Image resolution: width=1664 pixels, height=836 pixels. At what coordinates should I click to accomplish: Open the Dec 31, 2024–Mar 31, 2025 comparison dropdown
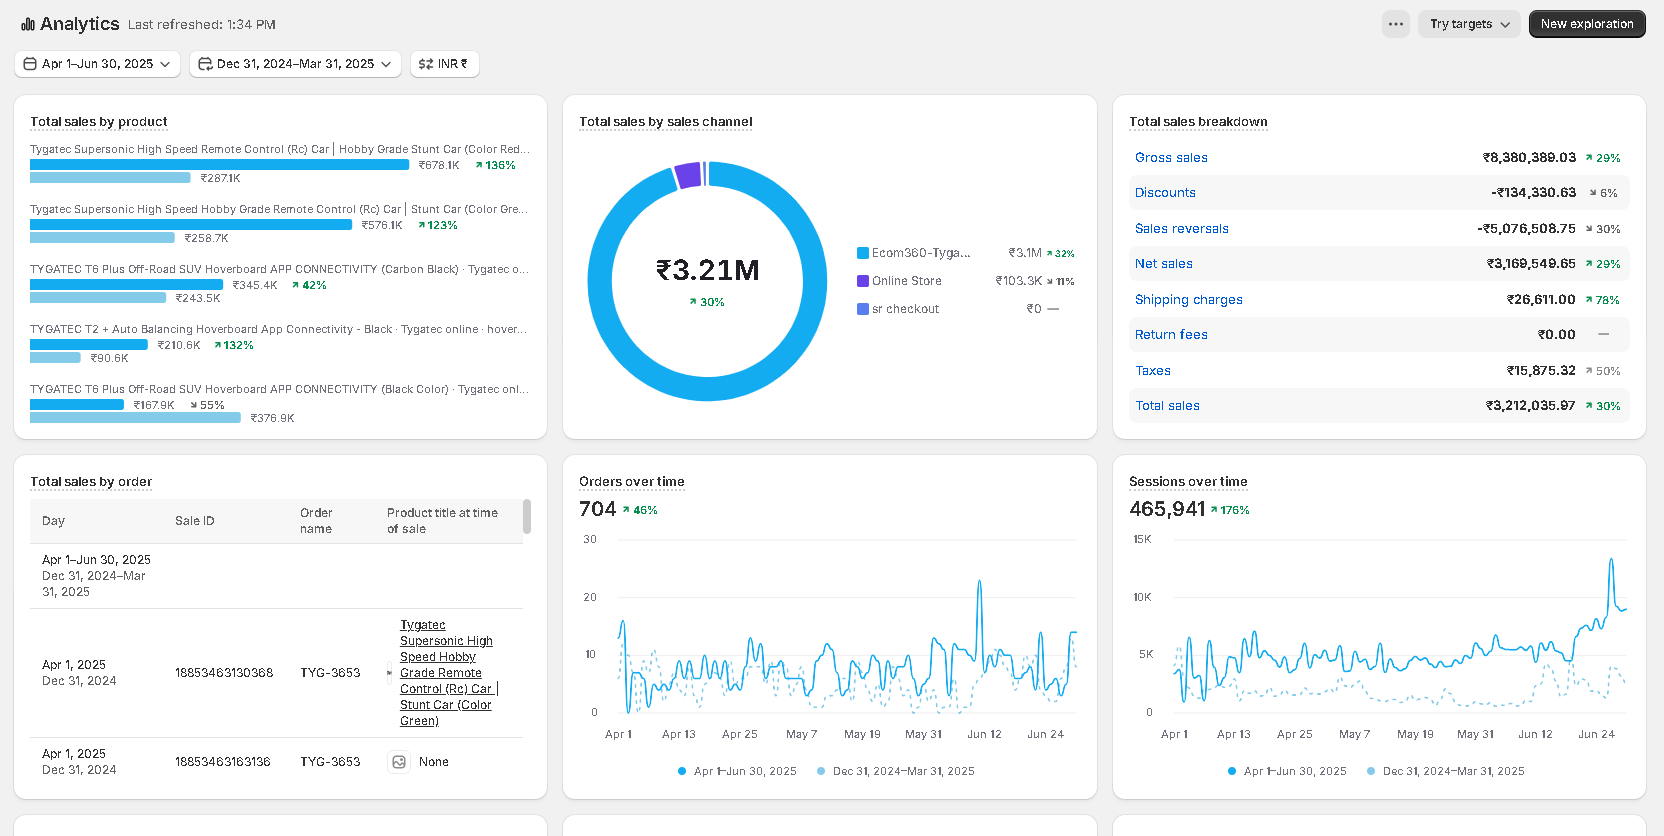(295, 64)
